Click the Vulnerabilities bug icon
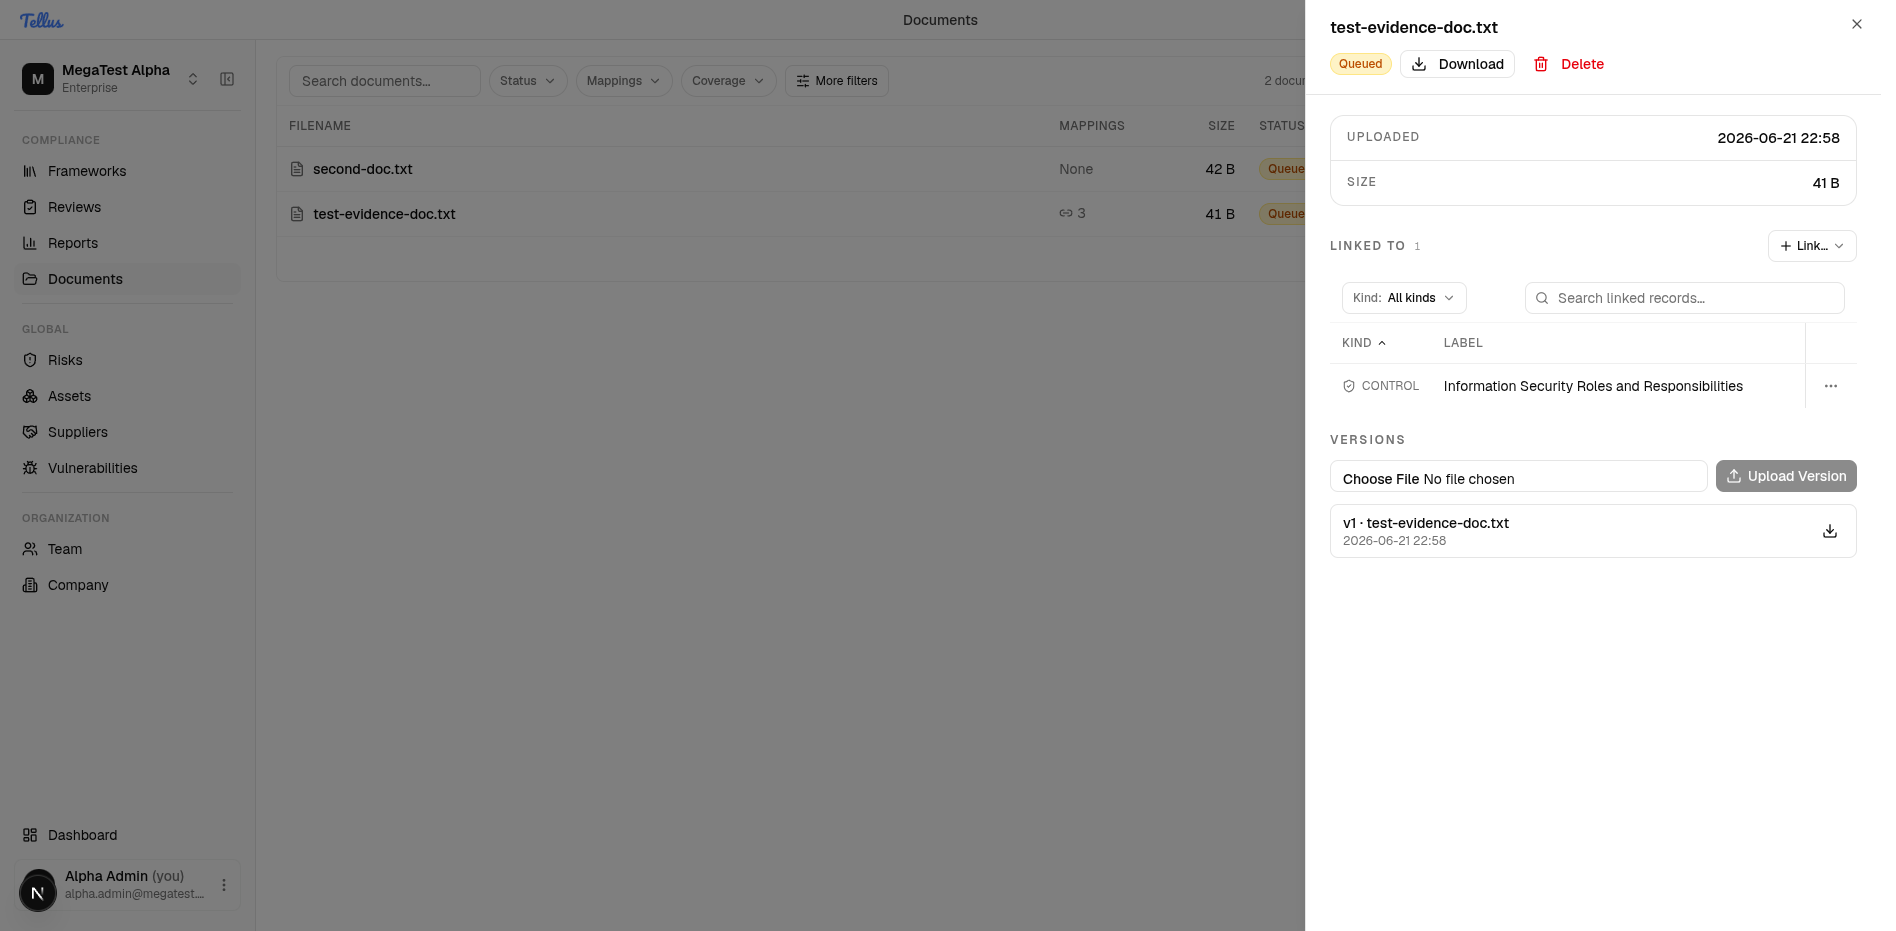 [x=30, y=468]
